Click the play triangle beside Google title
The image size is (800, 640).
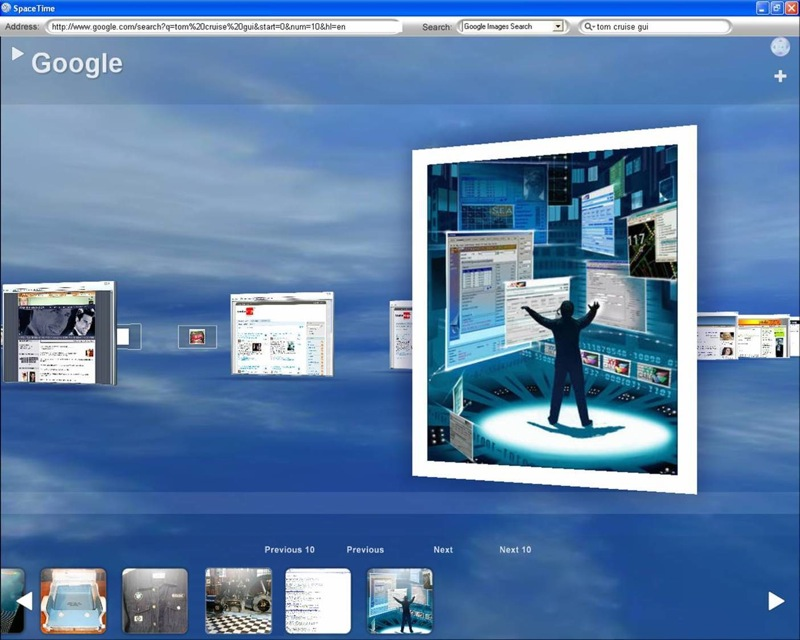pyautogui.click(x=17, y=53)
